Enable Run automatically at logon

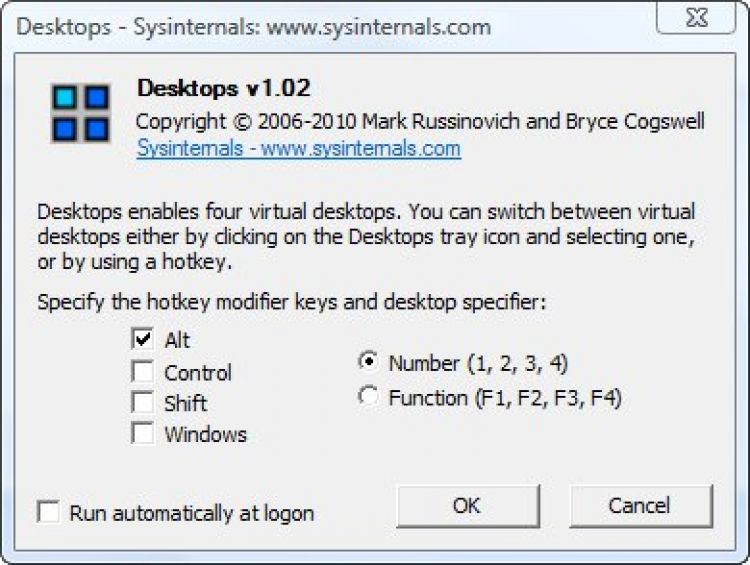[48, 513]
